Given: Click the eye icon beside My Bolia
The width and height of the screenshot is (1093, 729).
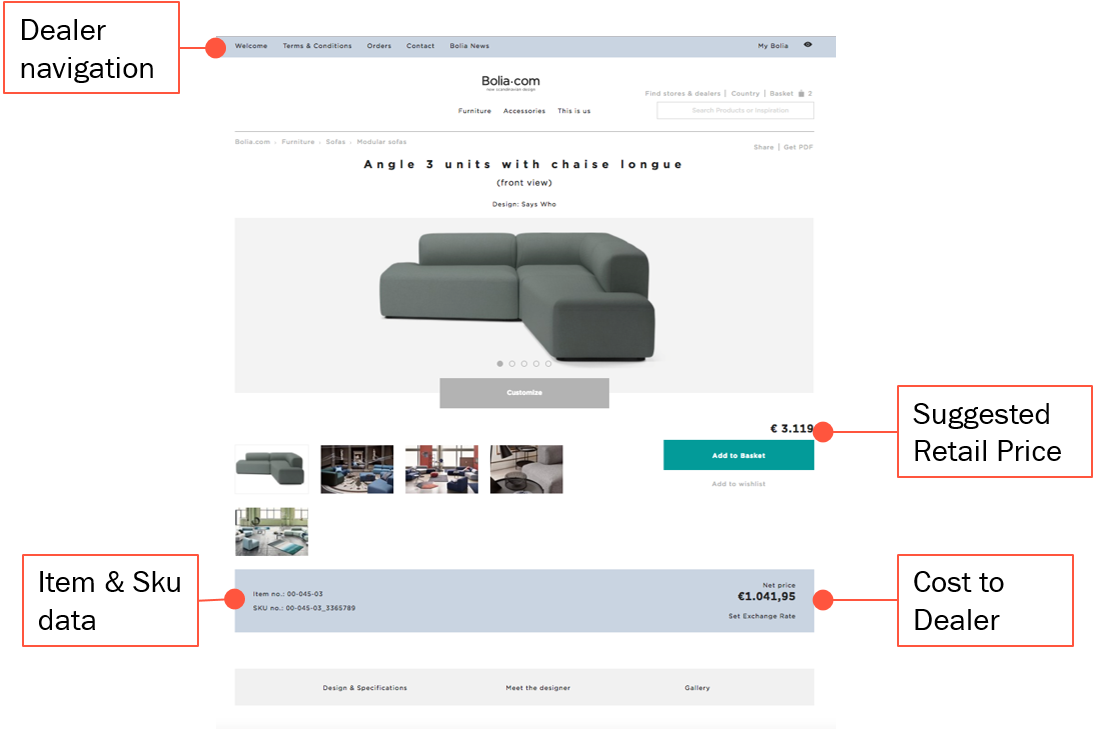Looking at the screenshot, I should point(807,45).
